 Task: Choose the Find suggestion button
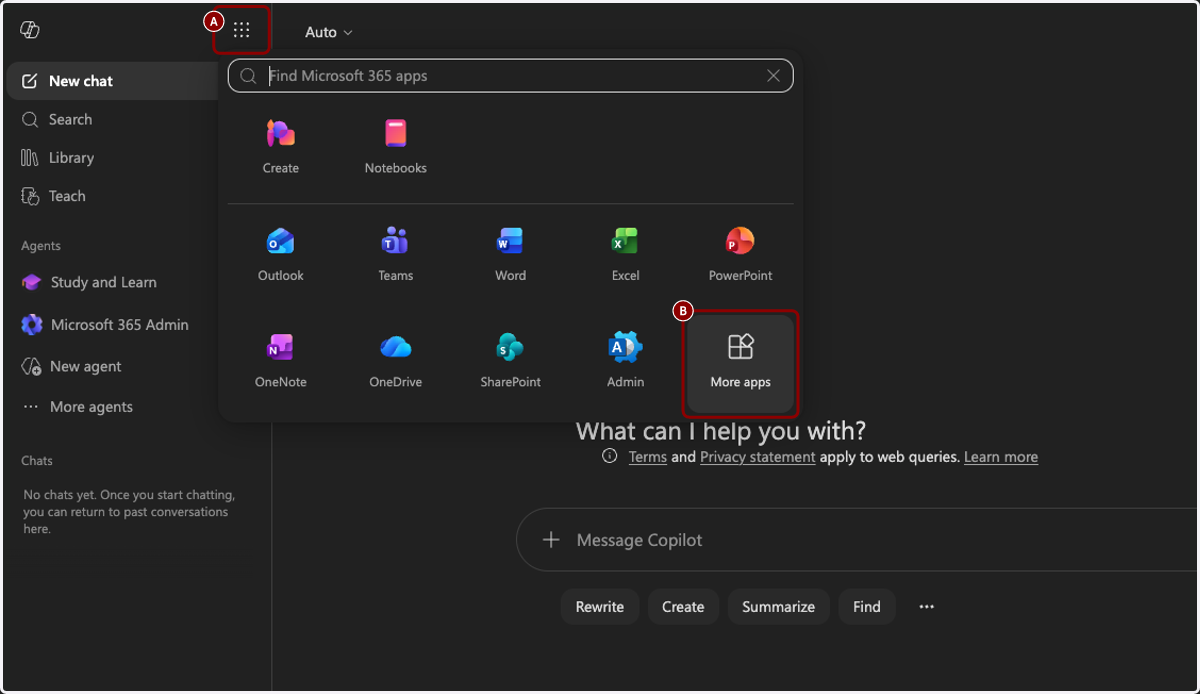867,607
